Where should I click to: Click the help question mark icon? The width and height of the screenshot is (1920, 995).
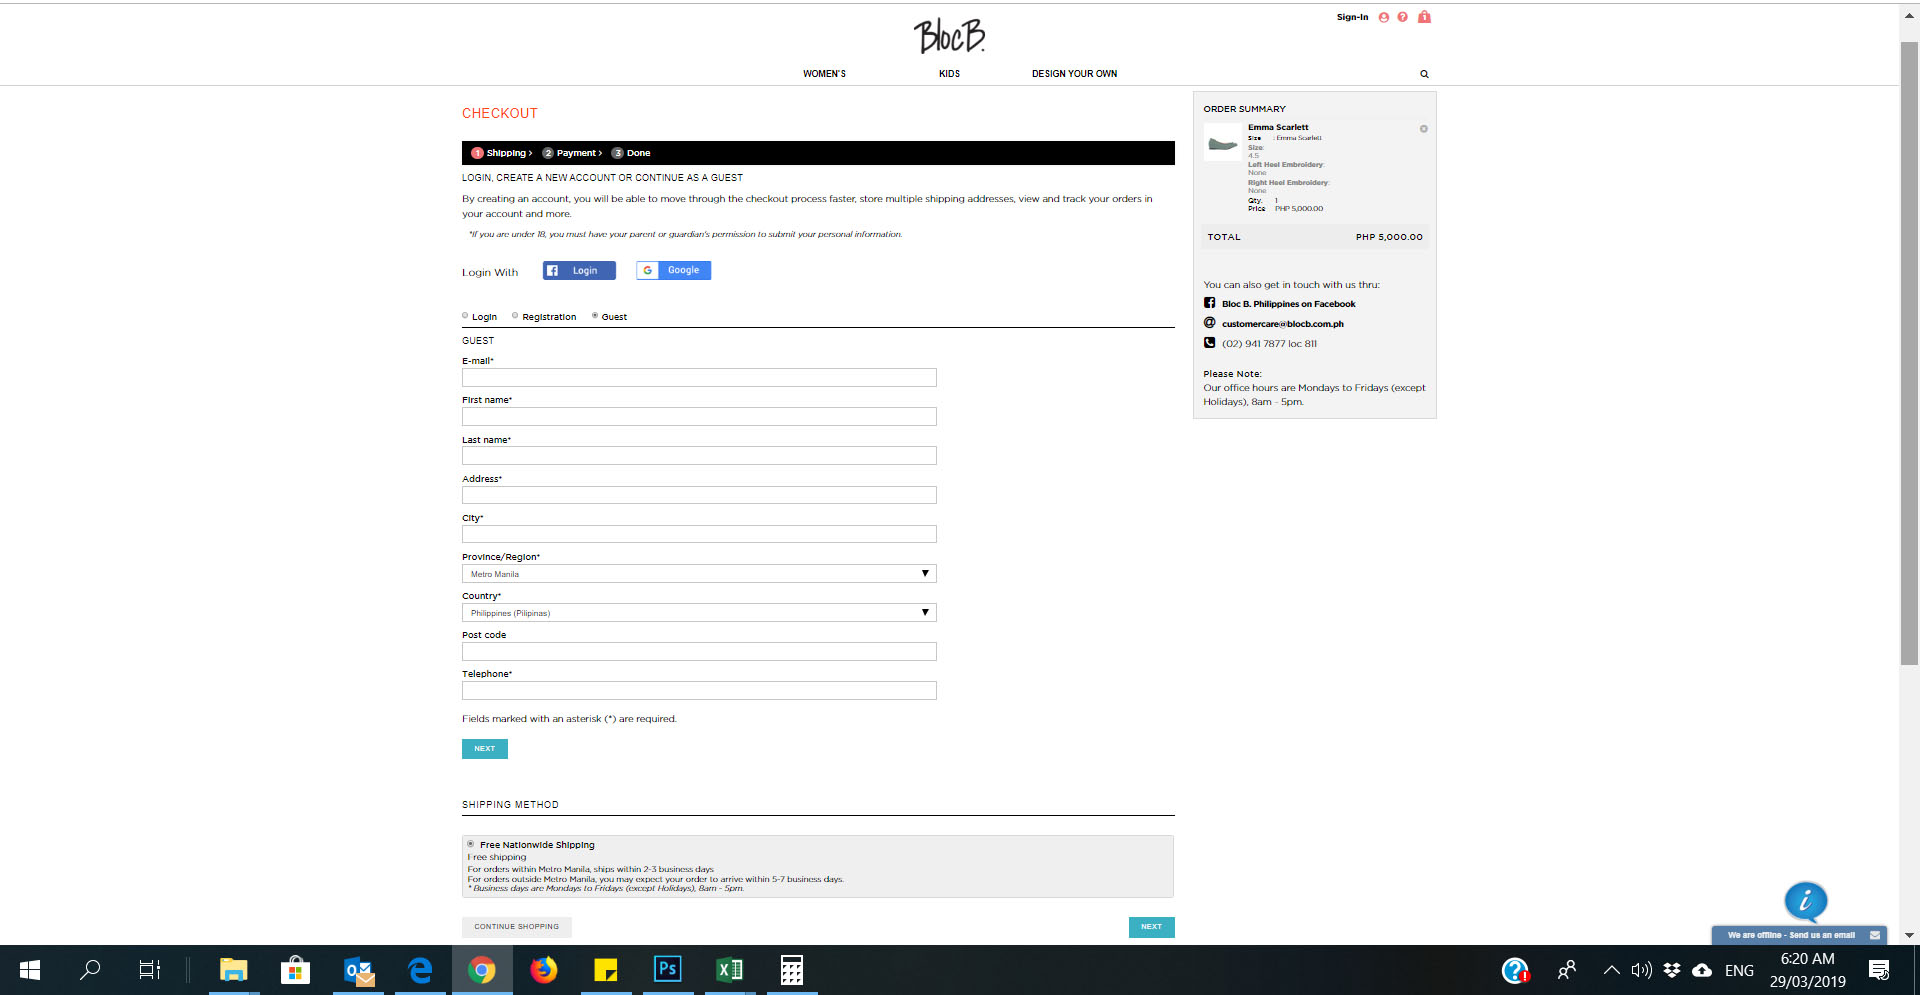click(x=1403, y=17)
